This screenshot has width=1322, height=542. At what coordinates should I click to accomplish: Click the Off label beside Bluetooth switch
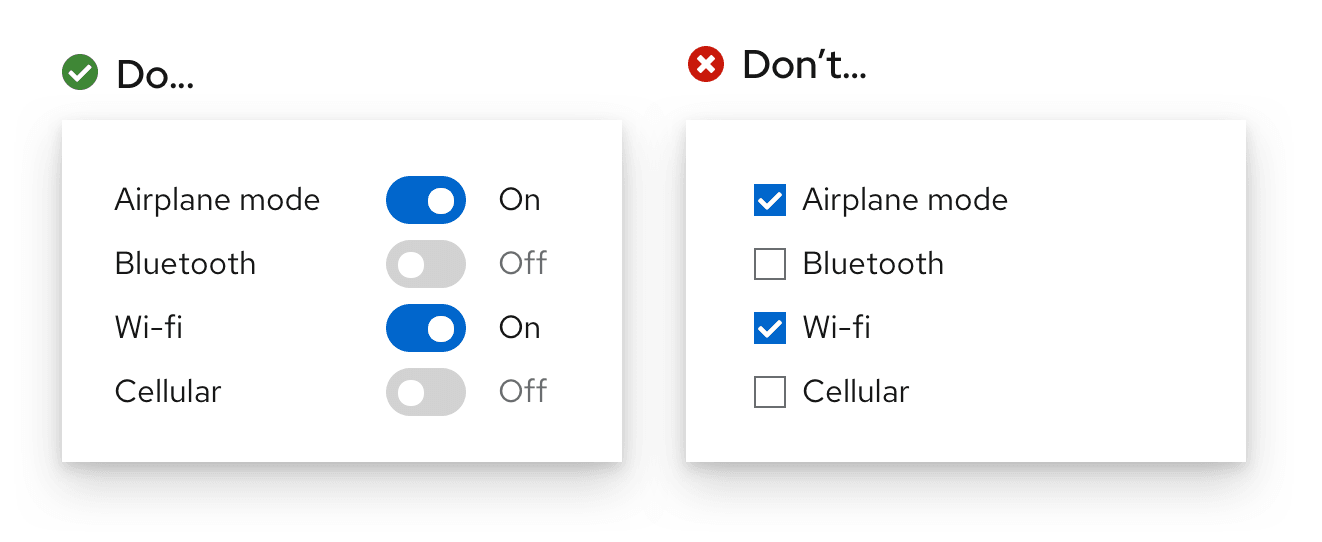tap(523, 264)
